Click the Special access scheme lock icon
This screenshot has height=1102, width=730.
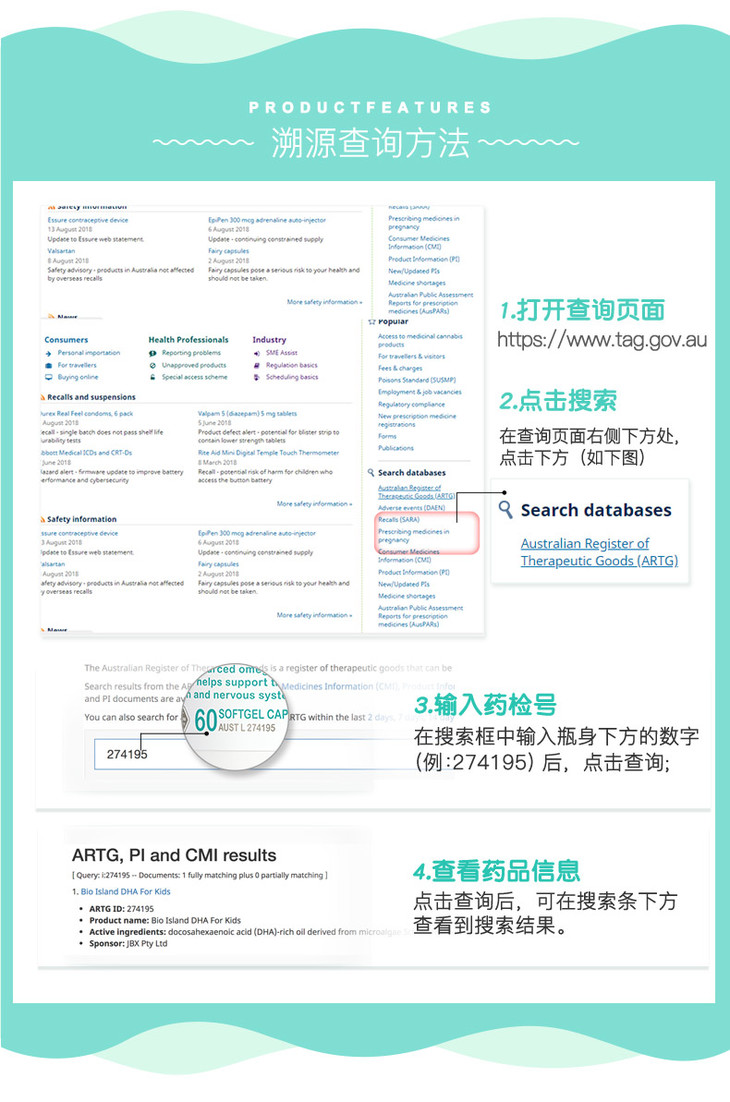coord(153,377)
